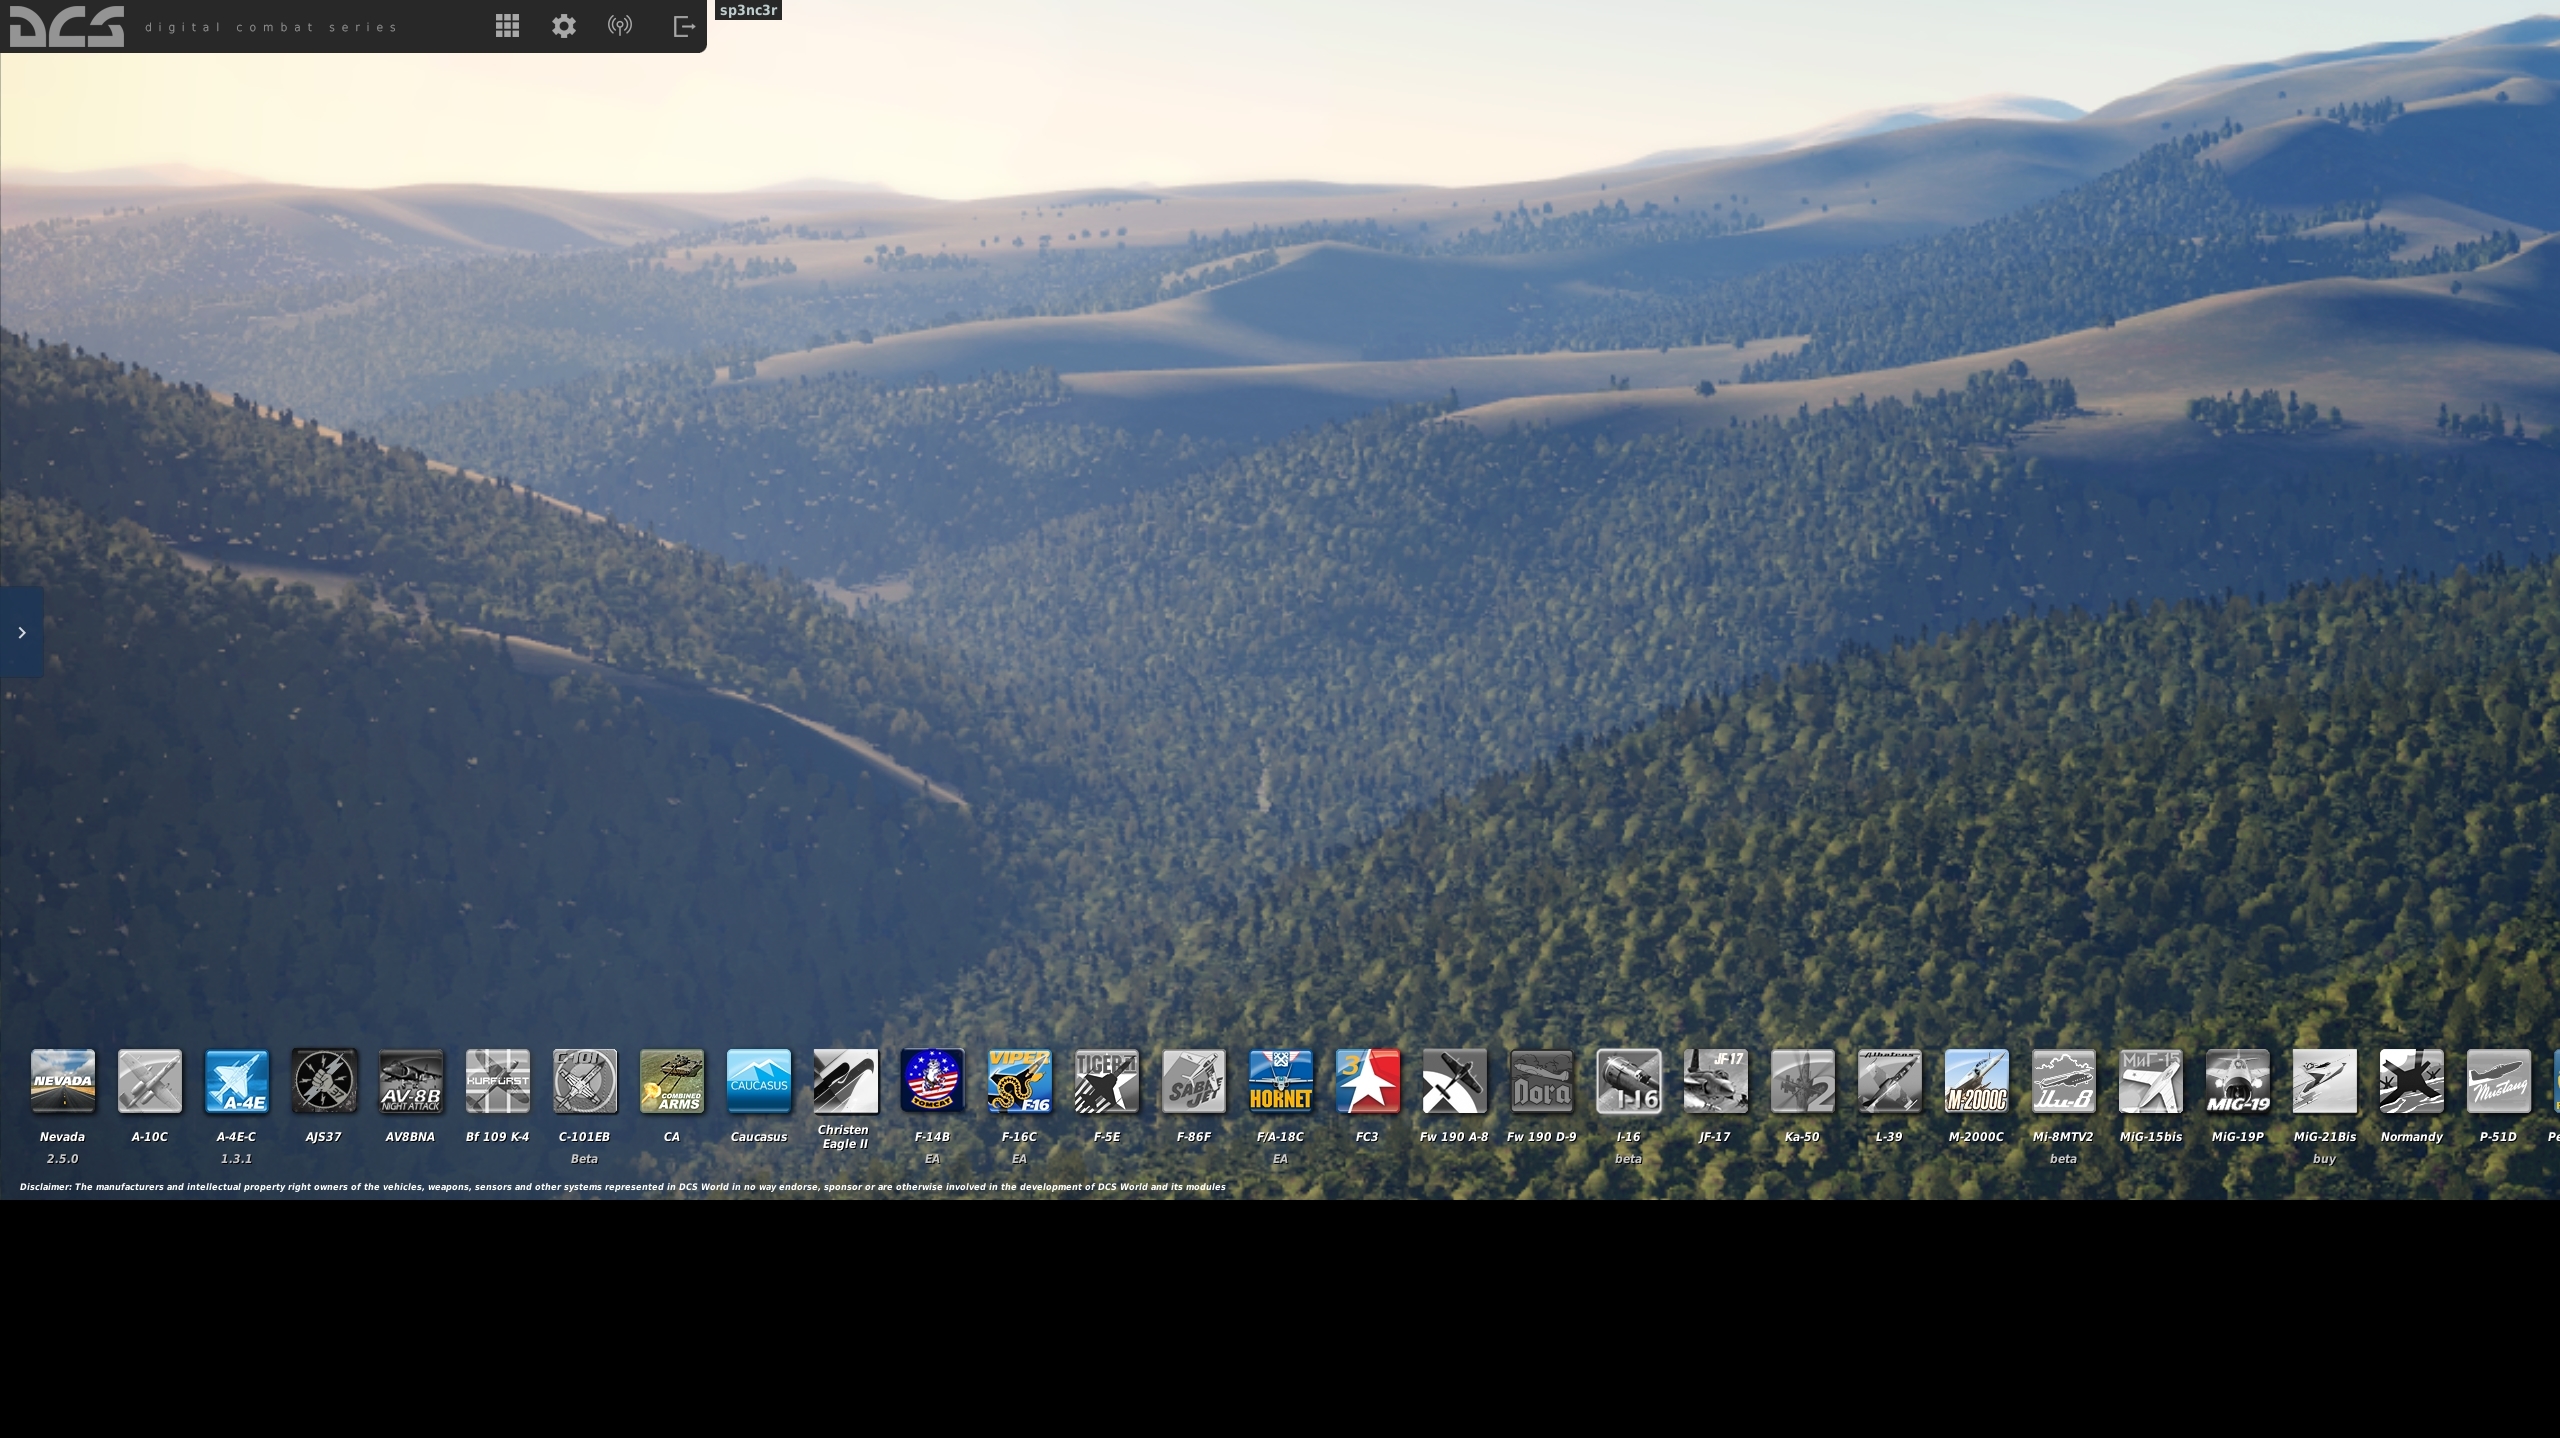Click the multiplayer broadcast icon

620,26
